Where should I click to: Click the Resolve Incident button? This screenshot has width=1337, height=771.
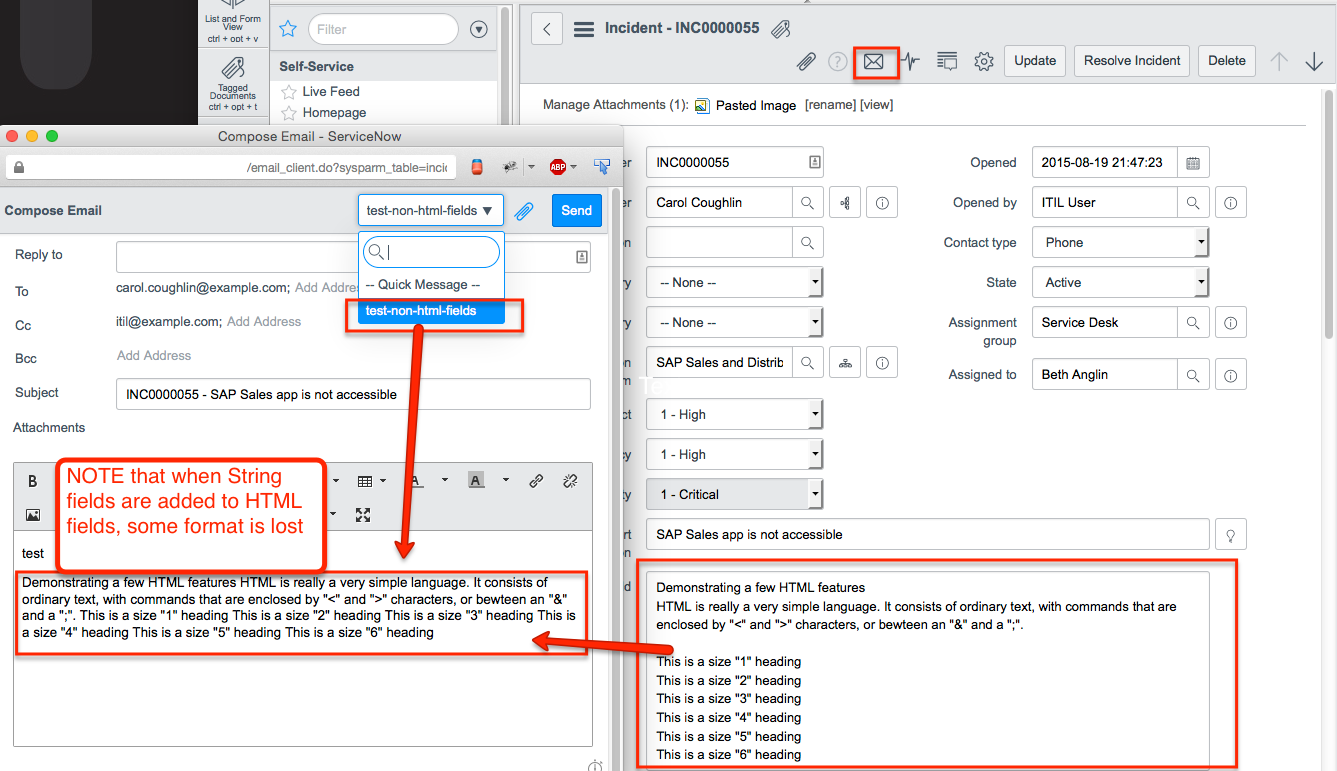(1131, 61)
